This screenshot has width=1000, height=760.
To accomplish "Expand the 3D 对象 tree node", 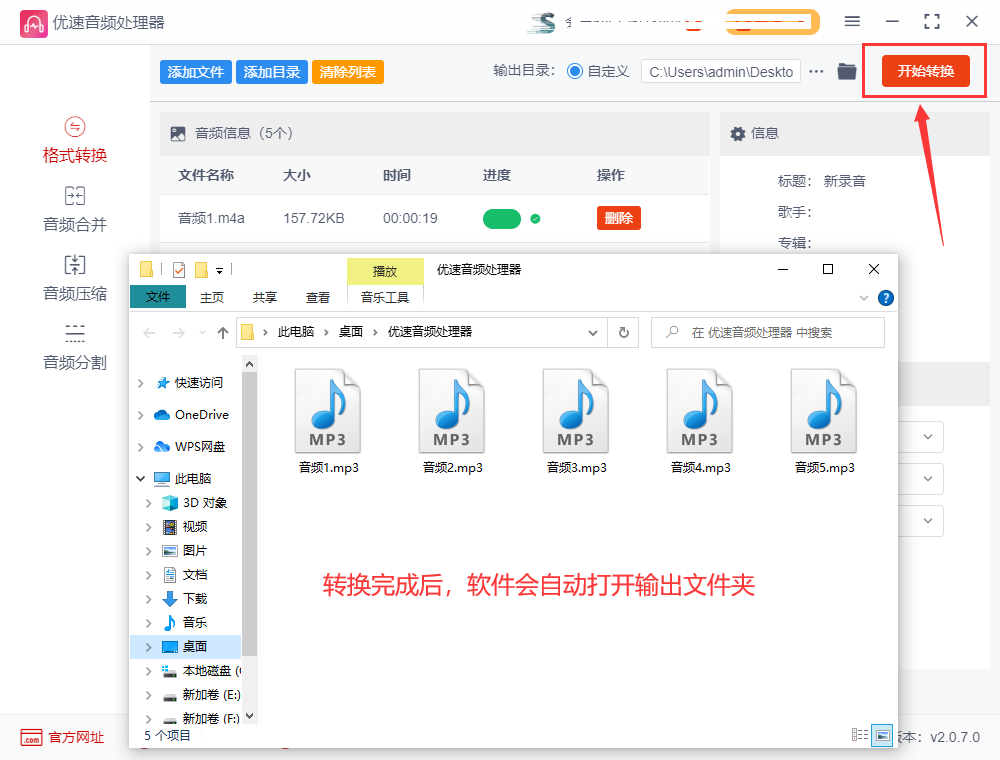I will (149, 503).
